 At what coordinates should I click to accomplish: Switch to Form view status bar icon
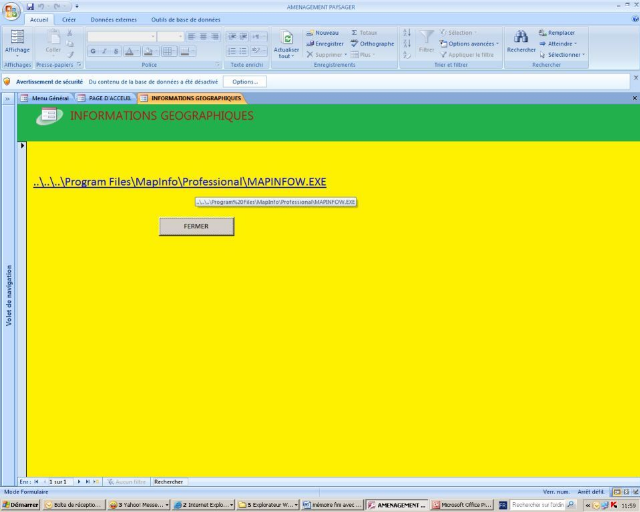tap(617, 492)
